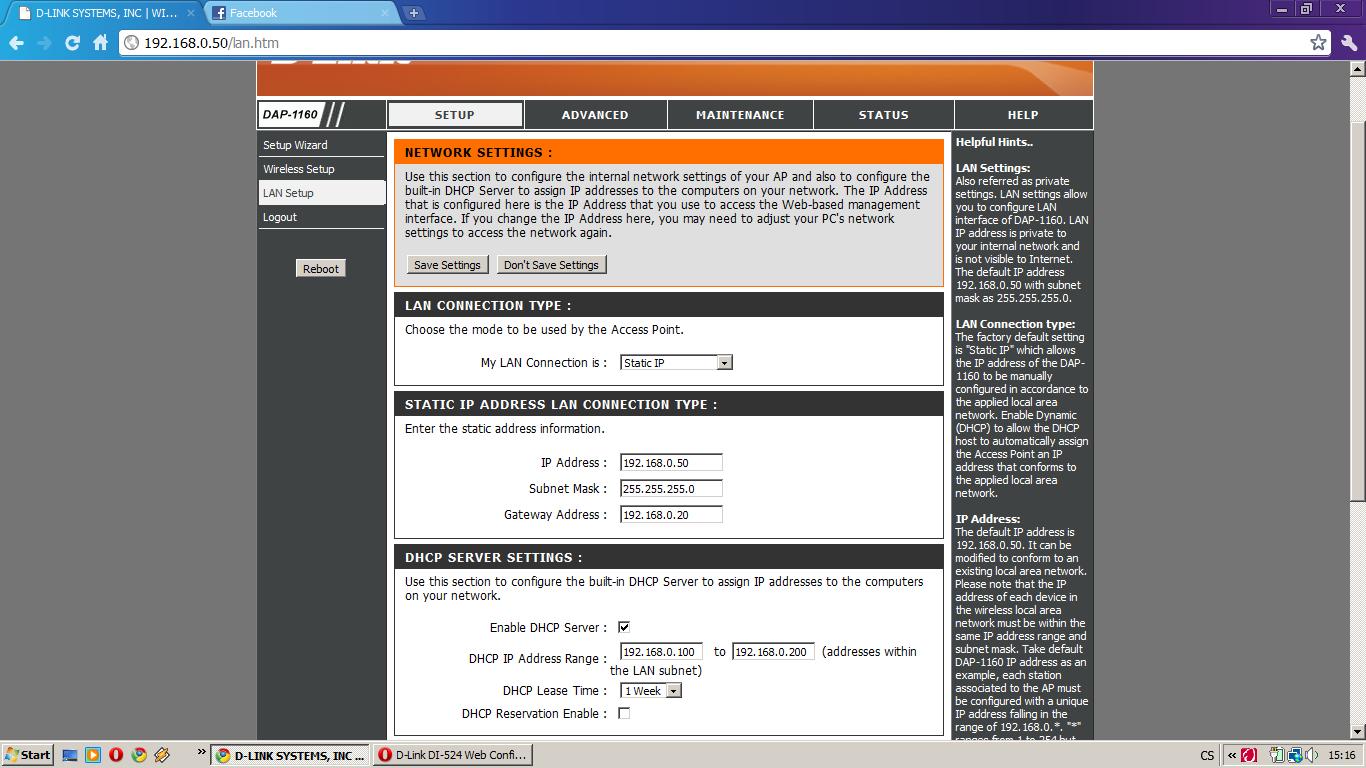Click the LAN CONNECTION TYPE heading
The height and width of the screenshot is (768, 1366).
(x=488, y=306)
